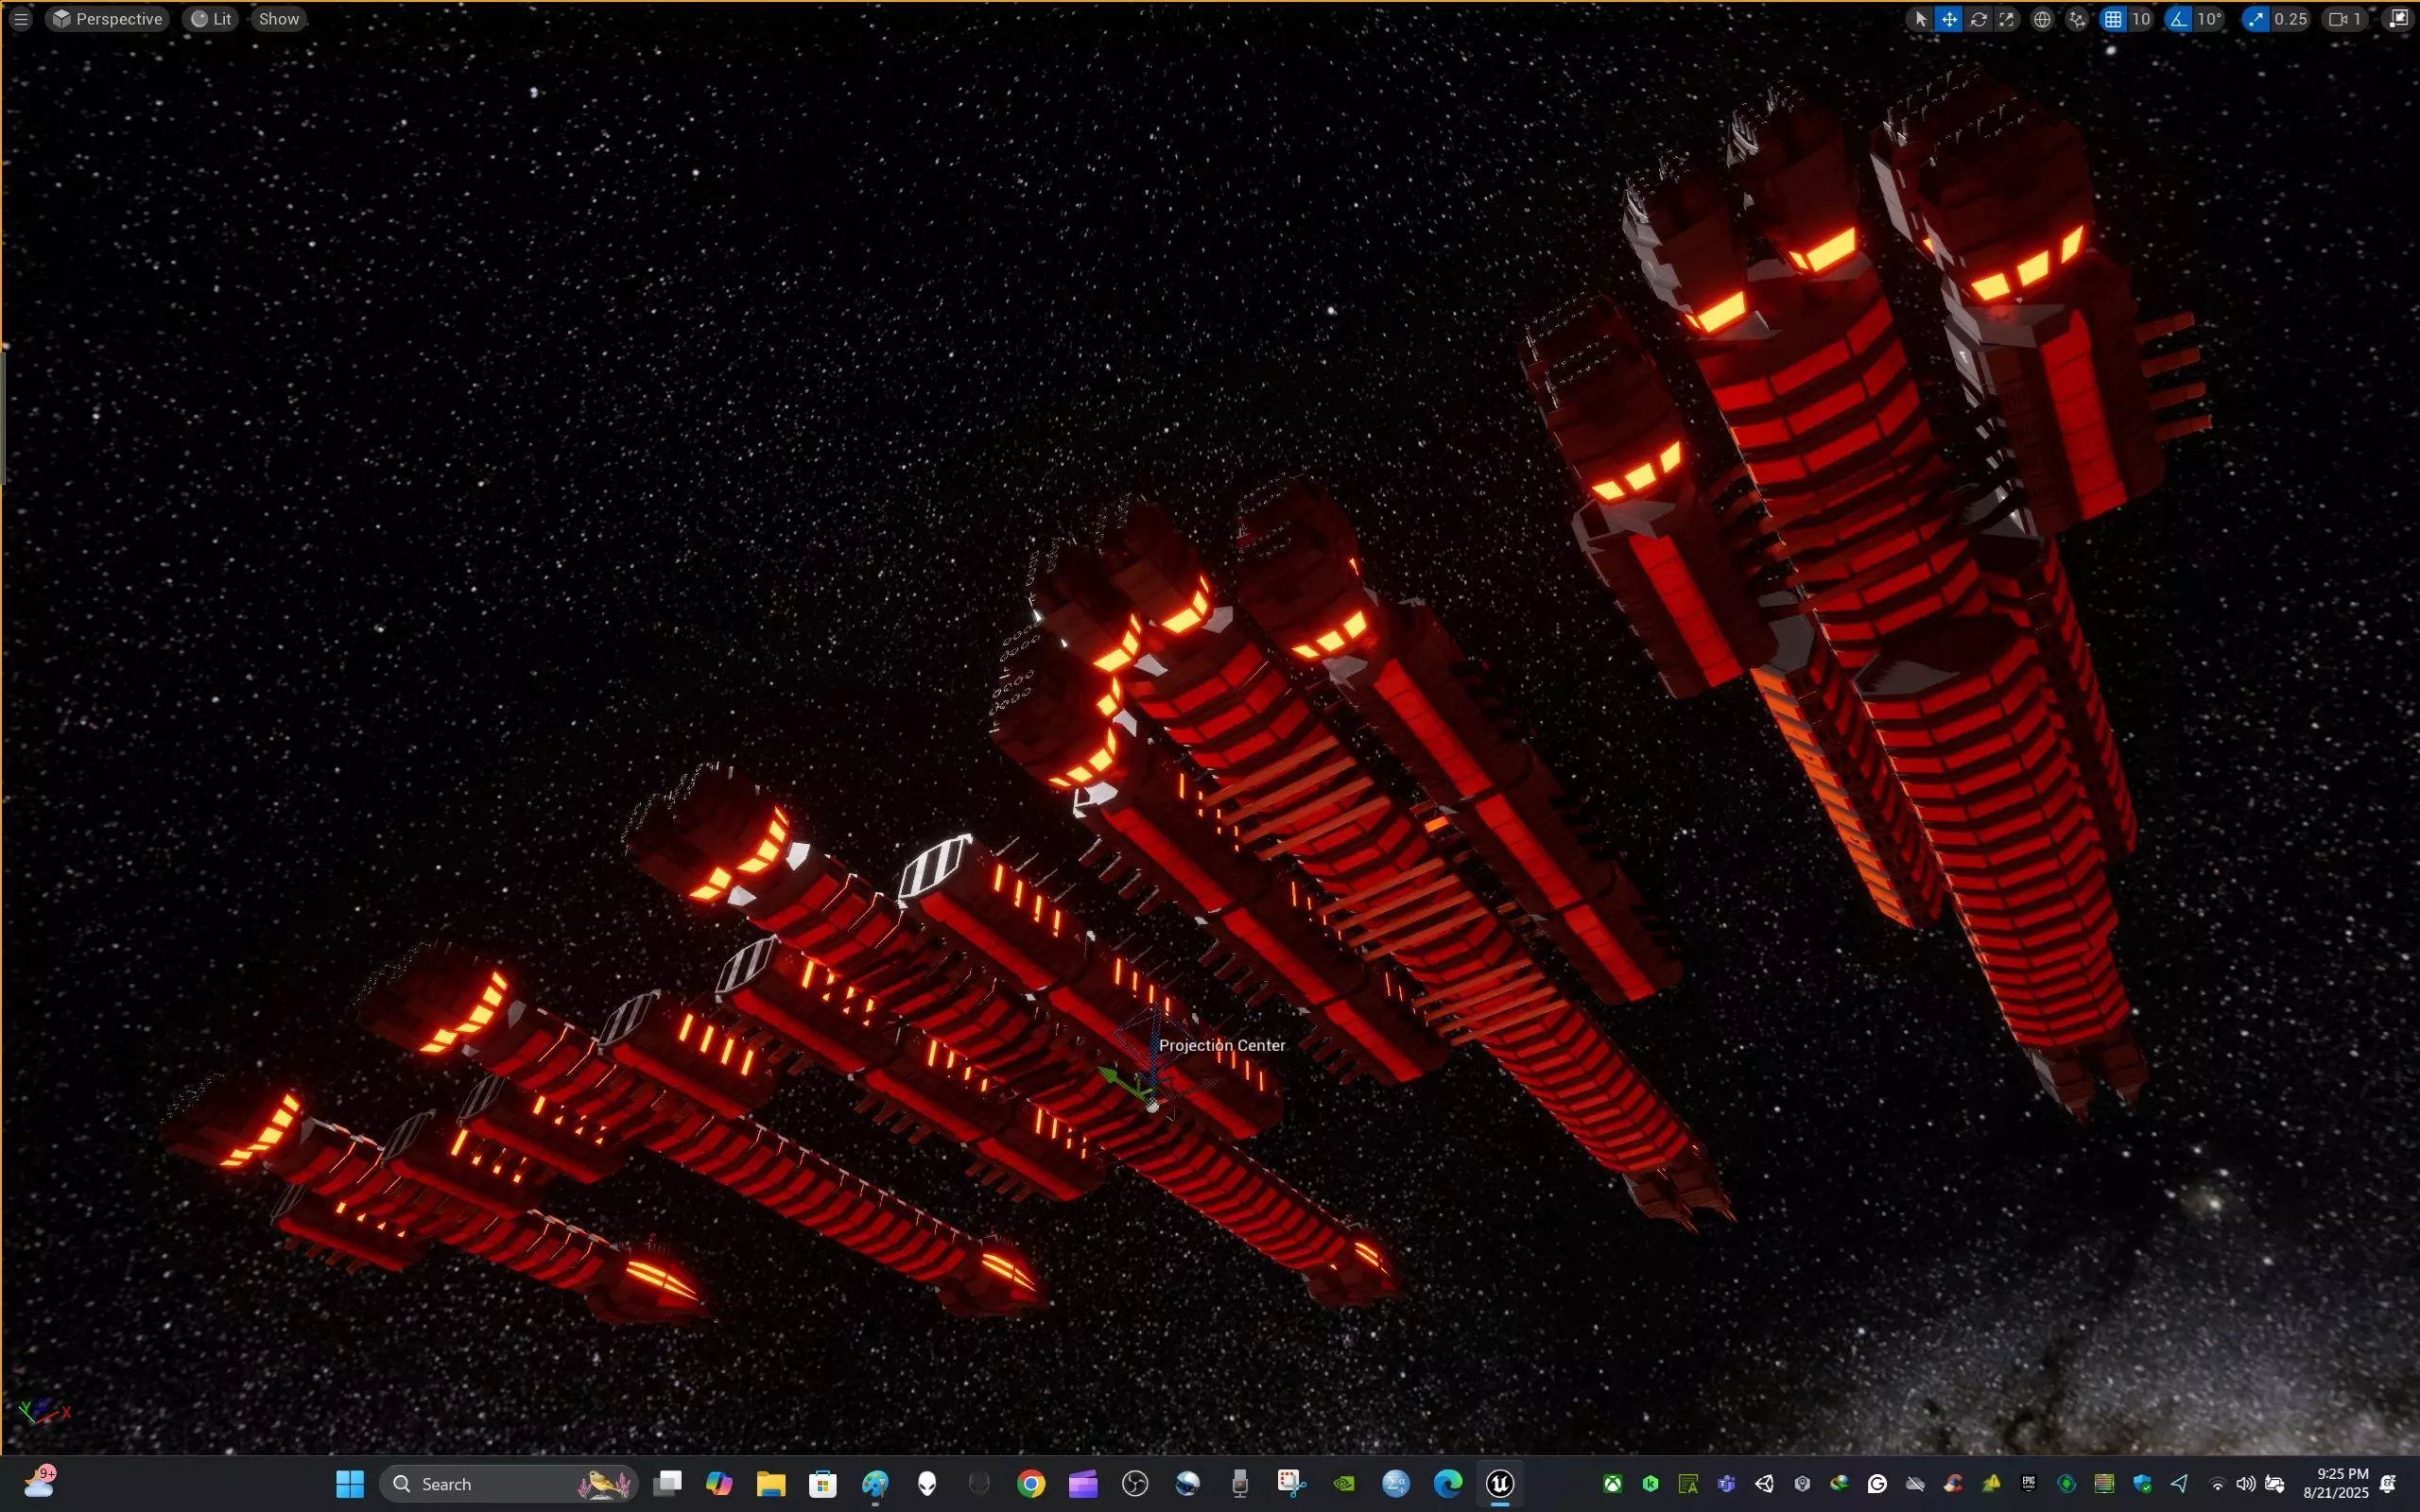Select the Select objects mode arrow
The height and width of the screenshot is (1512, 2420).
pos(1920,19)
